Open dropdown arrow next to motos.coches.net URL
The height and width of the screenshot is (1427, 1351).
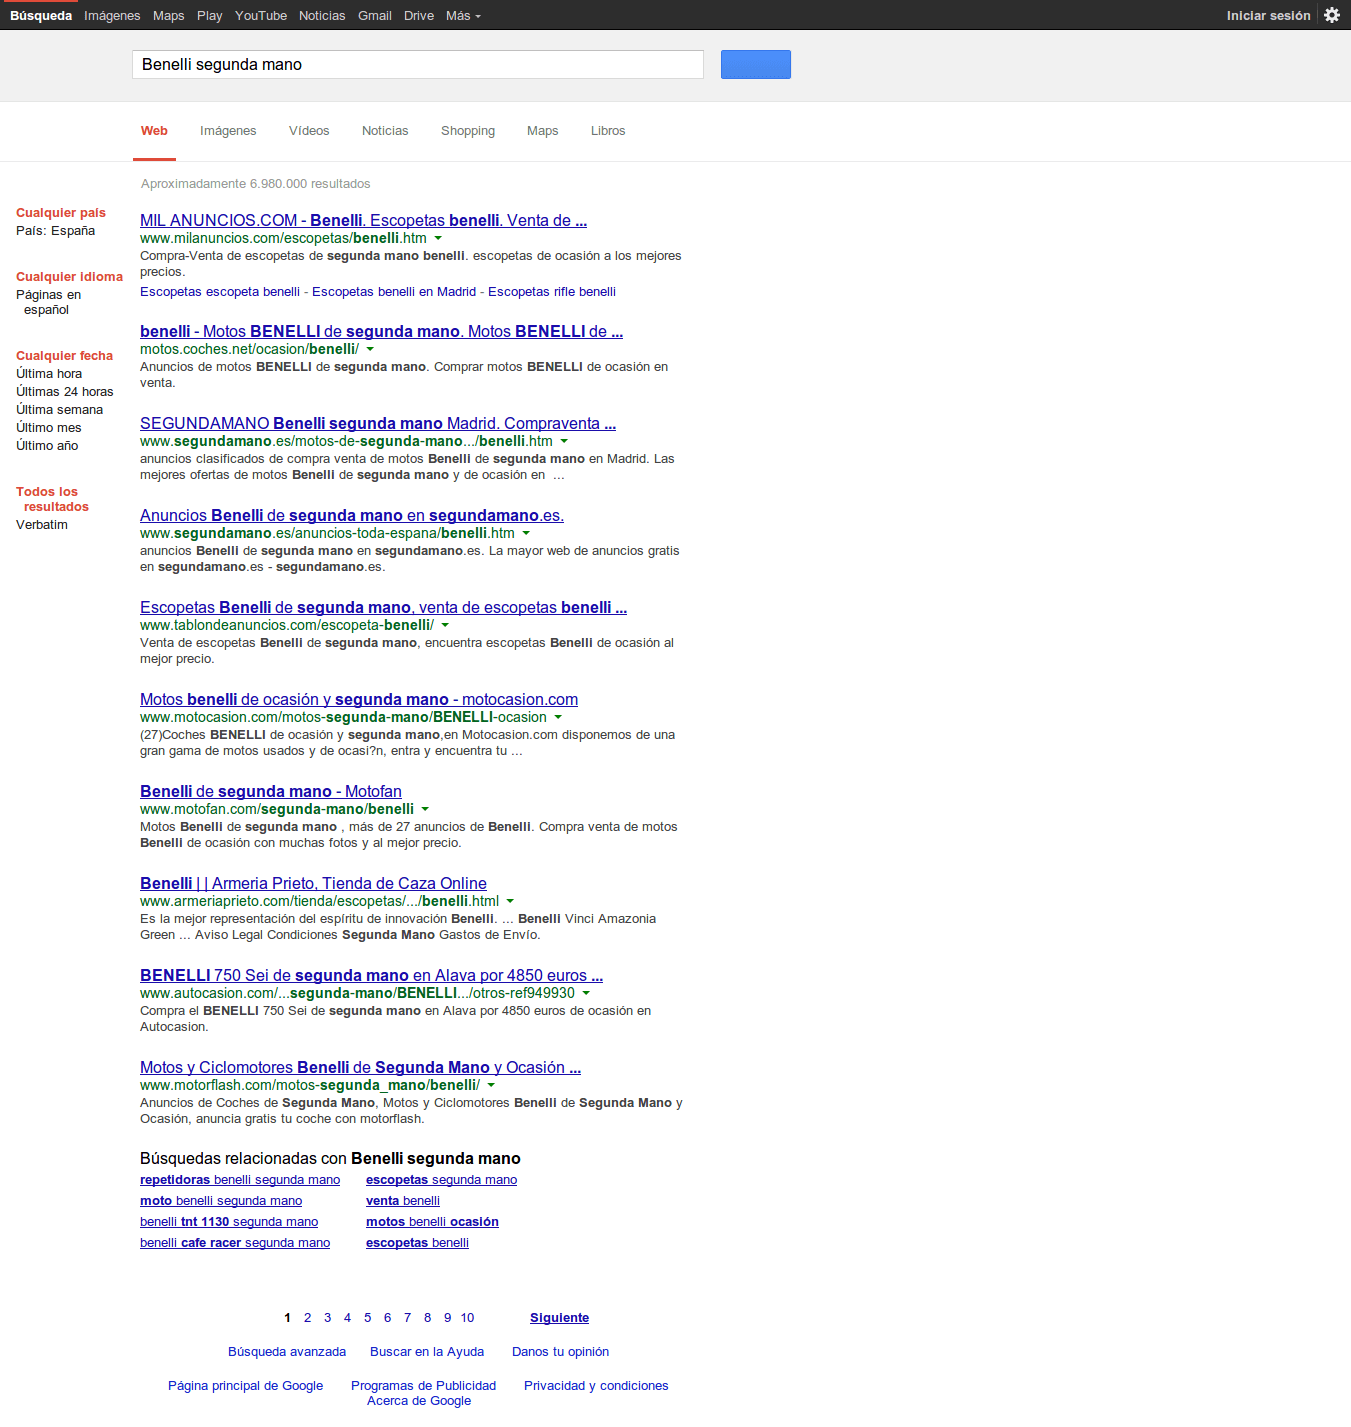(370, 349)
